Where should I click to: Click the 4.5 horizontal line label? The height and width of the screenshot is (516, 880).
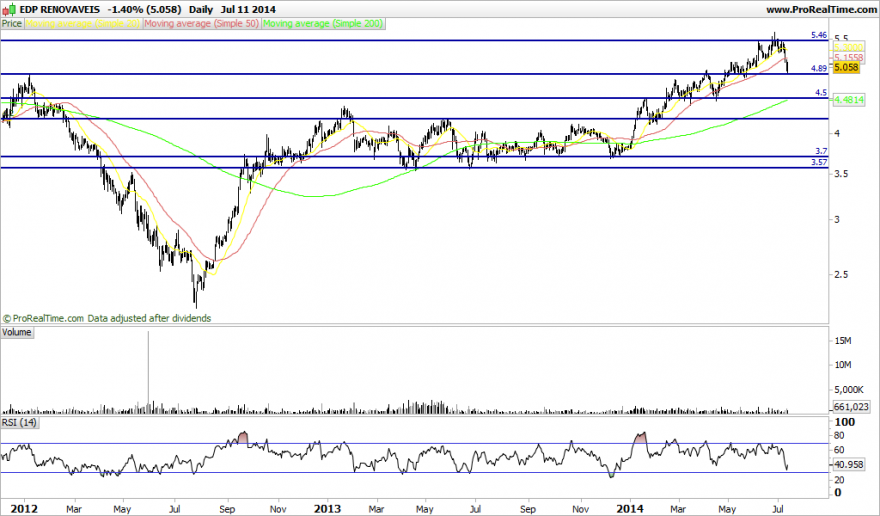click(821, 93)
